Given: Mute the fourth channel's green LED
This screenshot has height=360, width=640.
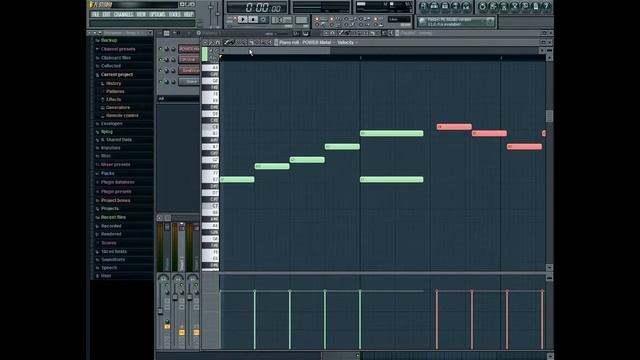Looking at the screenshot, I should (160, 82).
